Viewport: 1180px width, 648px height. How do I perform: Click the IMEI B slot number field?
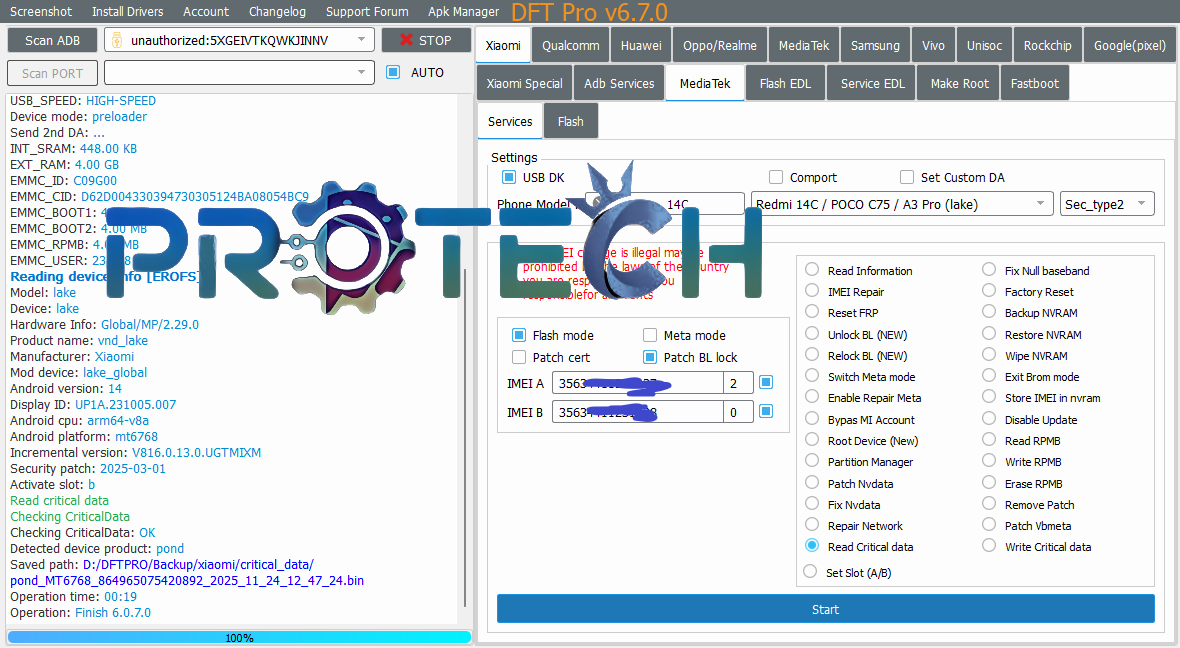click(x=738, y=412)
